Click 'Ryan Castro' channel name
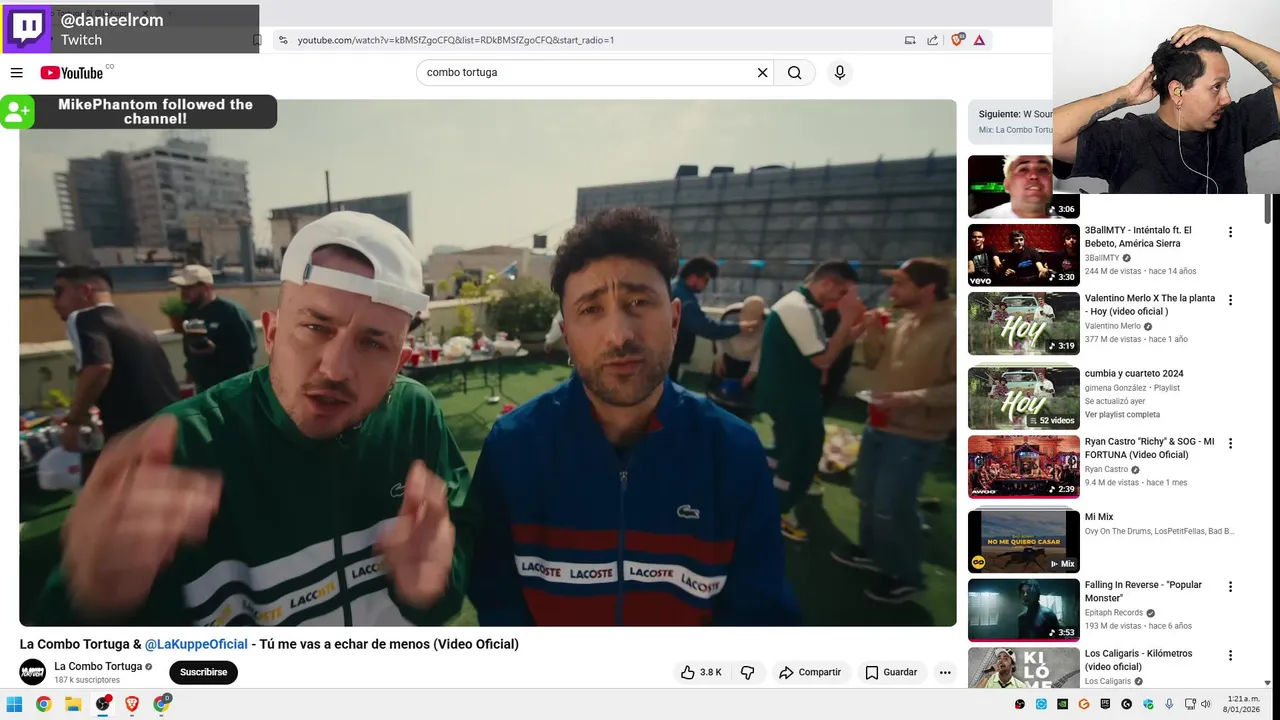The image size is (1280, 720). (1106, 469)
